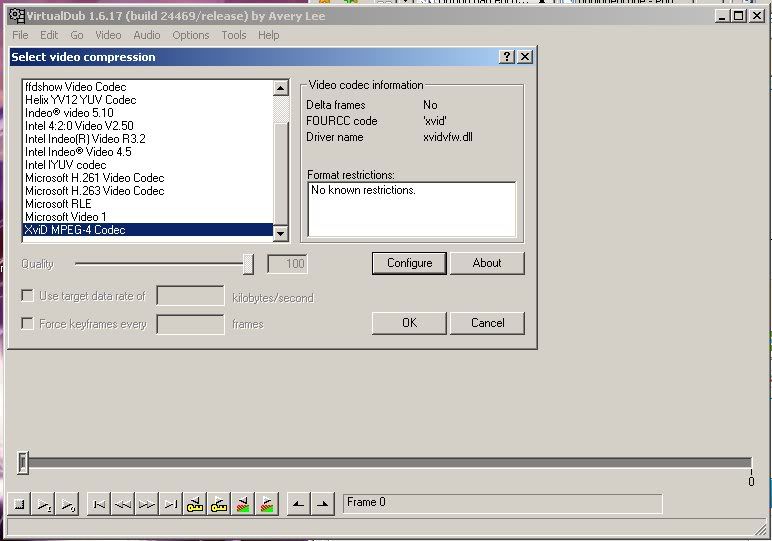
Task: Click the codec list scroll up arrow
Action: coord(281,88)
